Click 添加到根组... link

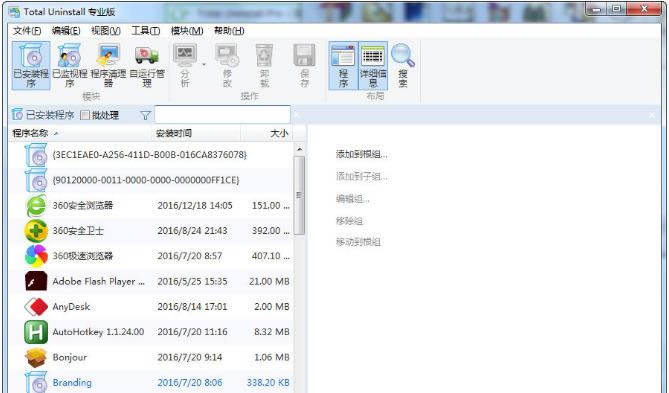(361, 154)
